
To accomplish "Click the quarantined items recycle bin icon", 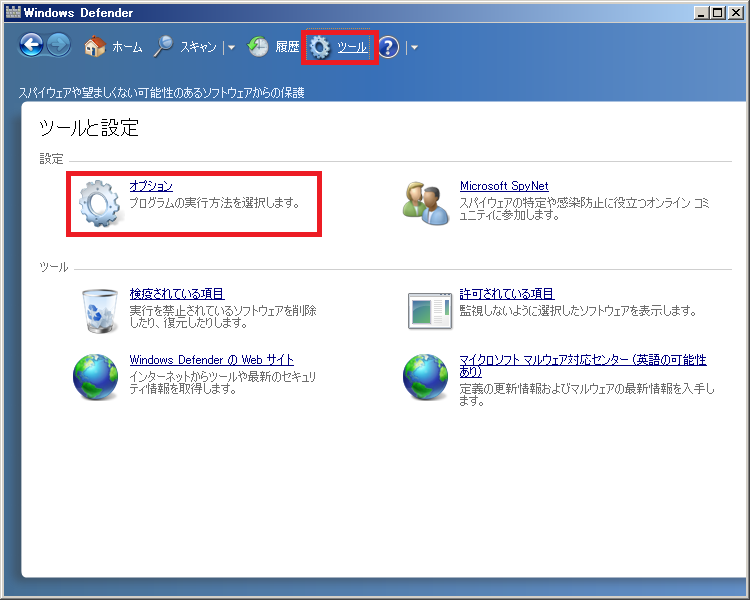I will coord(99,311).
